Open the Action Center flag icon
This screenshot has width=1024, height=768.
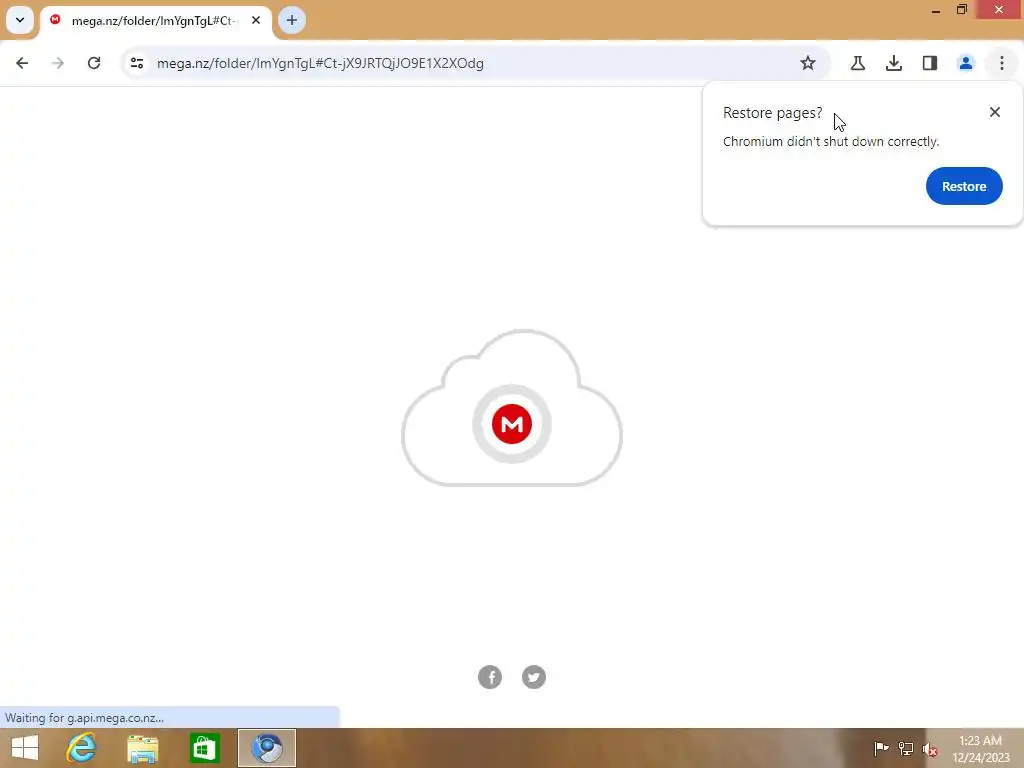pyautogui.click(x=881, y=748)
